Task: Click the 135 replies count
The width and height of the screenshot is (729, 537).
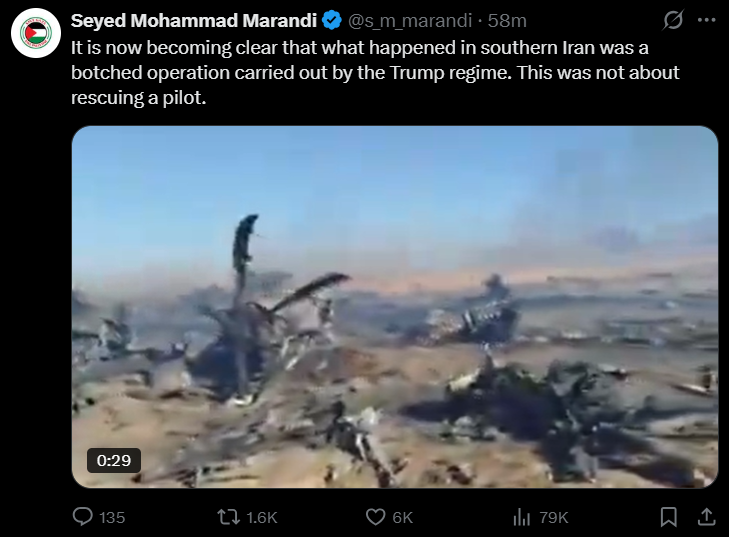Action: point(112,517)
